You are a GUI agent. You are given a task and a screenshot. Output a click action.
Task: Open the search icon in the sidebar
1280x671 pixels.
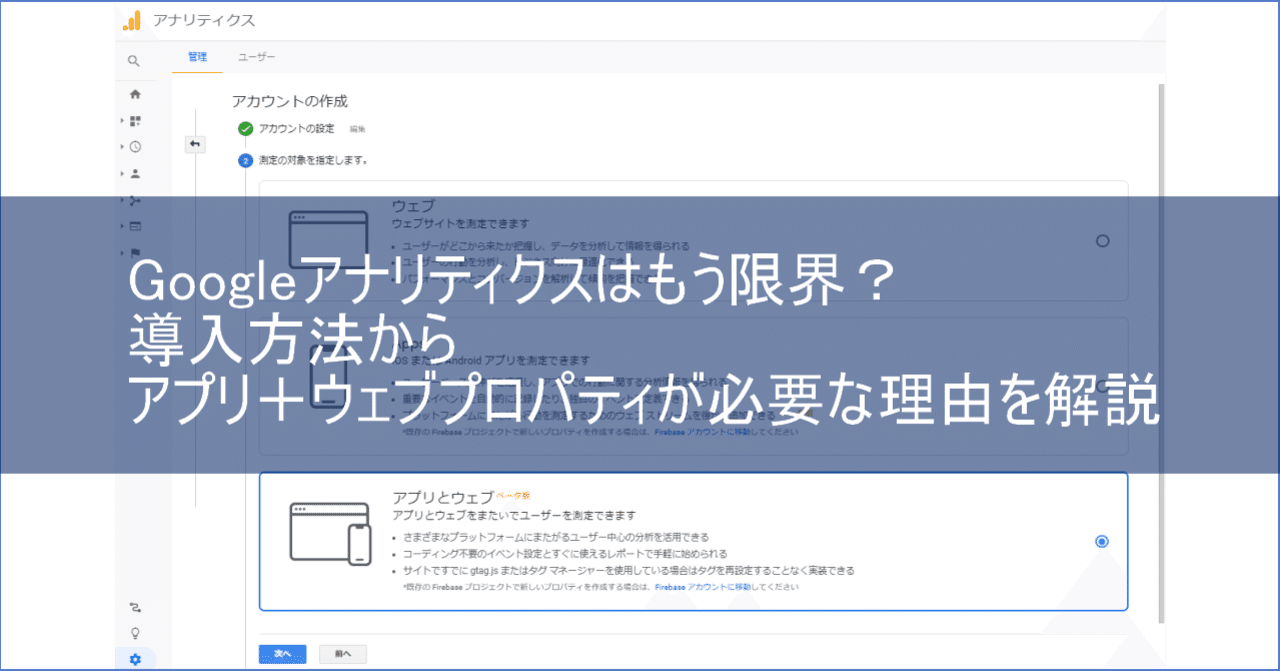click(134, 61)
